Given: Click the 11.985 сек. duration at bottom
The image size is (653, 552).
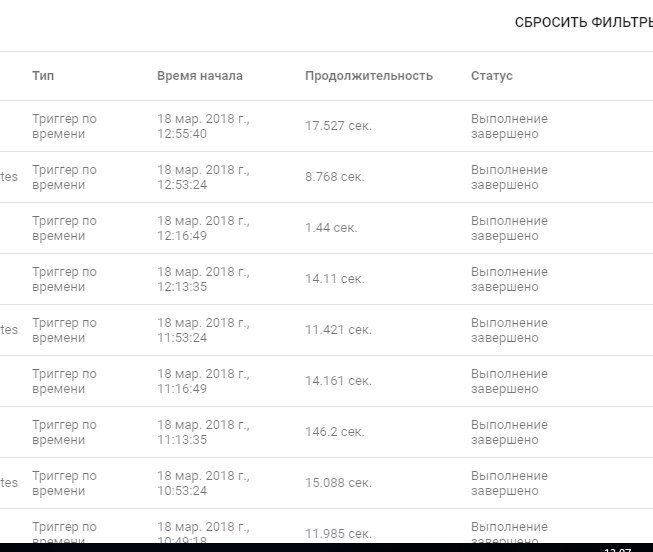Looking at the screenshot, I should [338, 533].
